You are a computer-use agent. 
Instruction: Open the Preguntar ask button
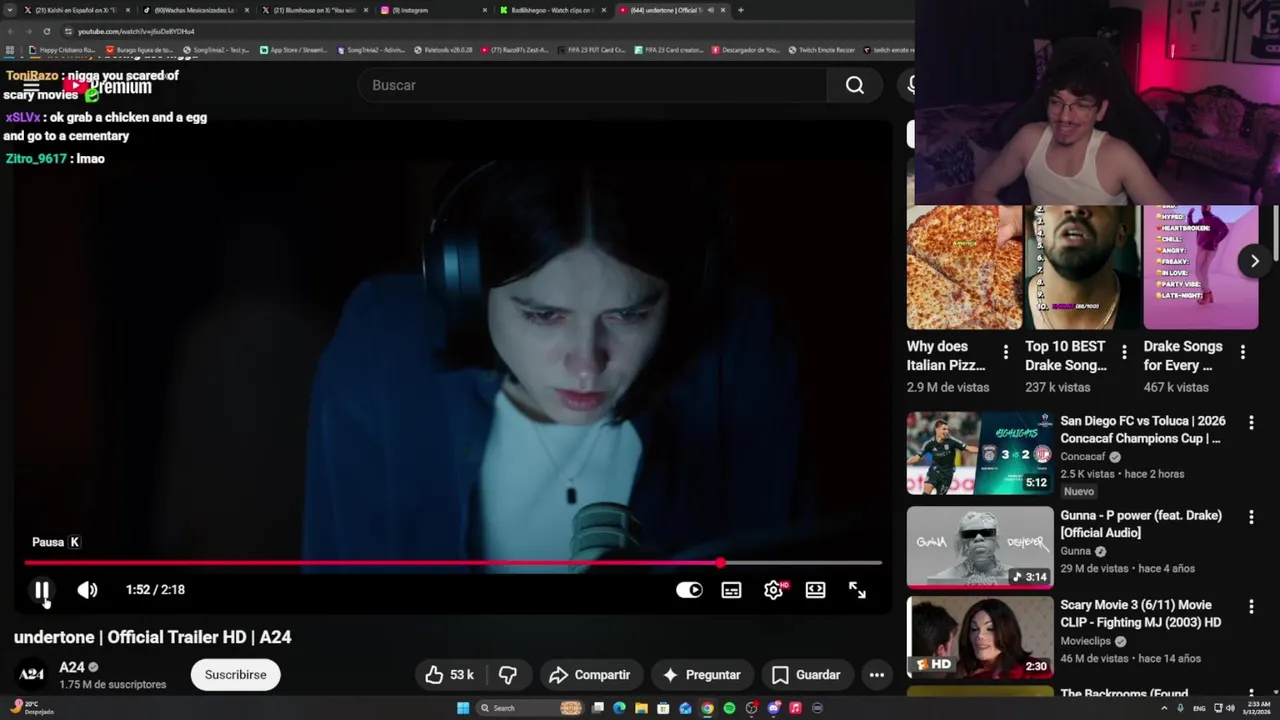pyautogui.click(x=701, y=675)
